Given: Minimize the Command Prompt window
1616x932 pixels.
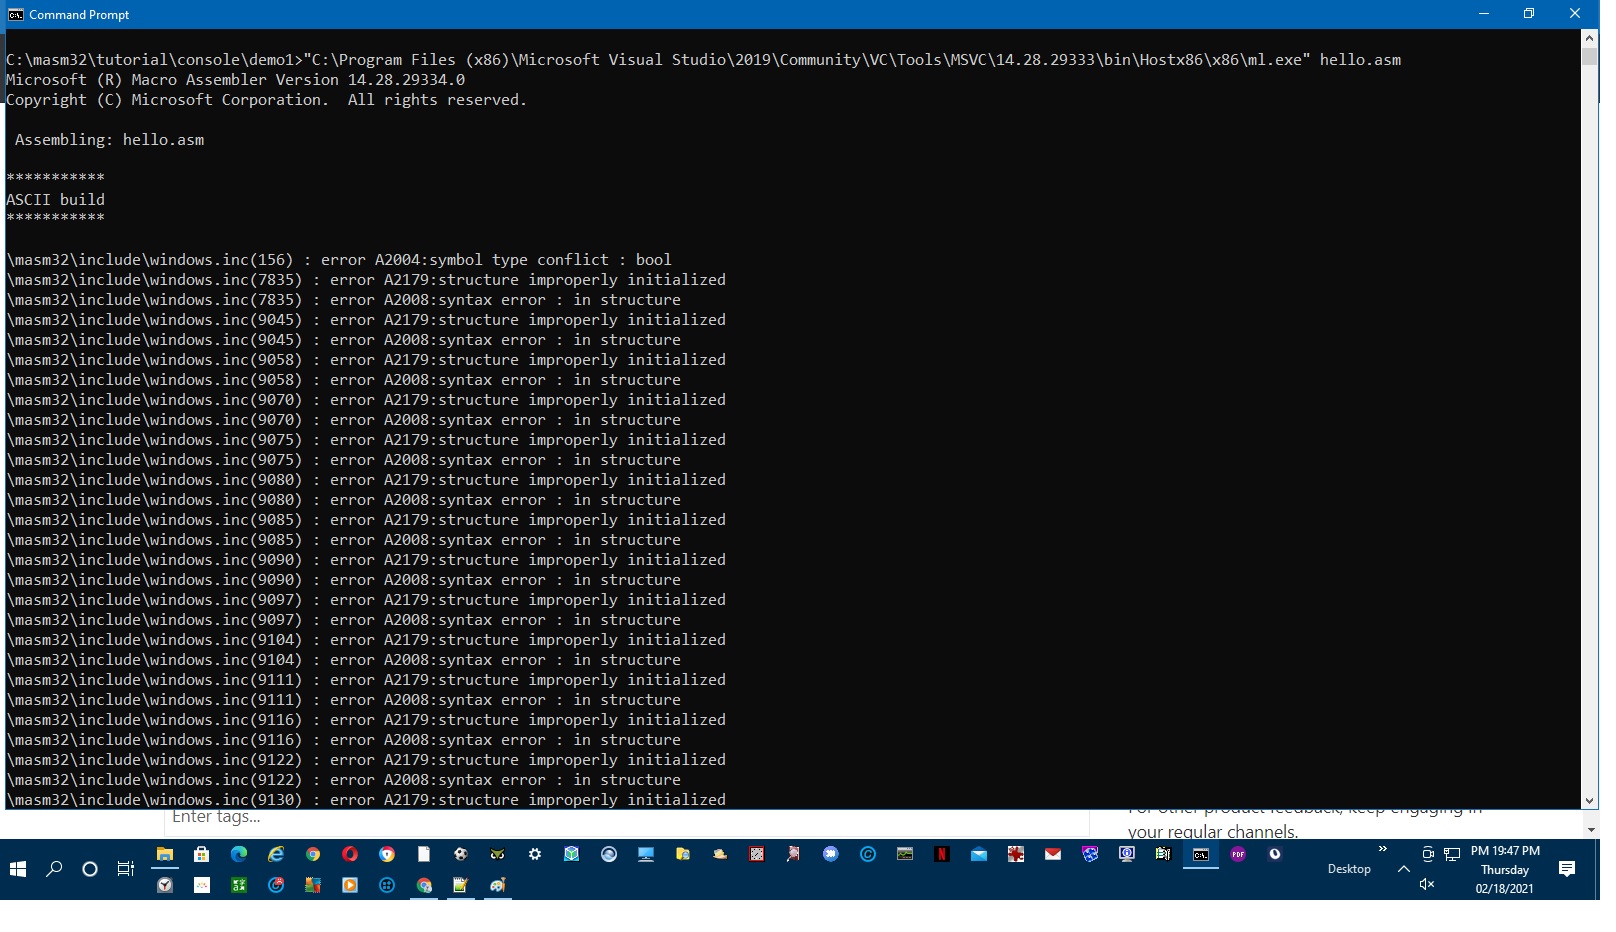Looking at the screenshot, I should [1484, 14].
